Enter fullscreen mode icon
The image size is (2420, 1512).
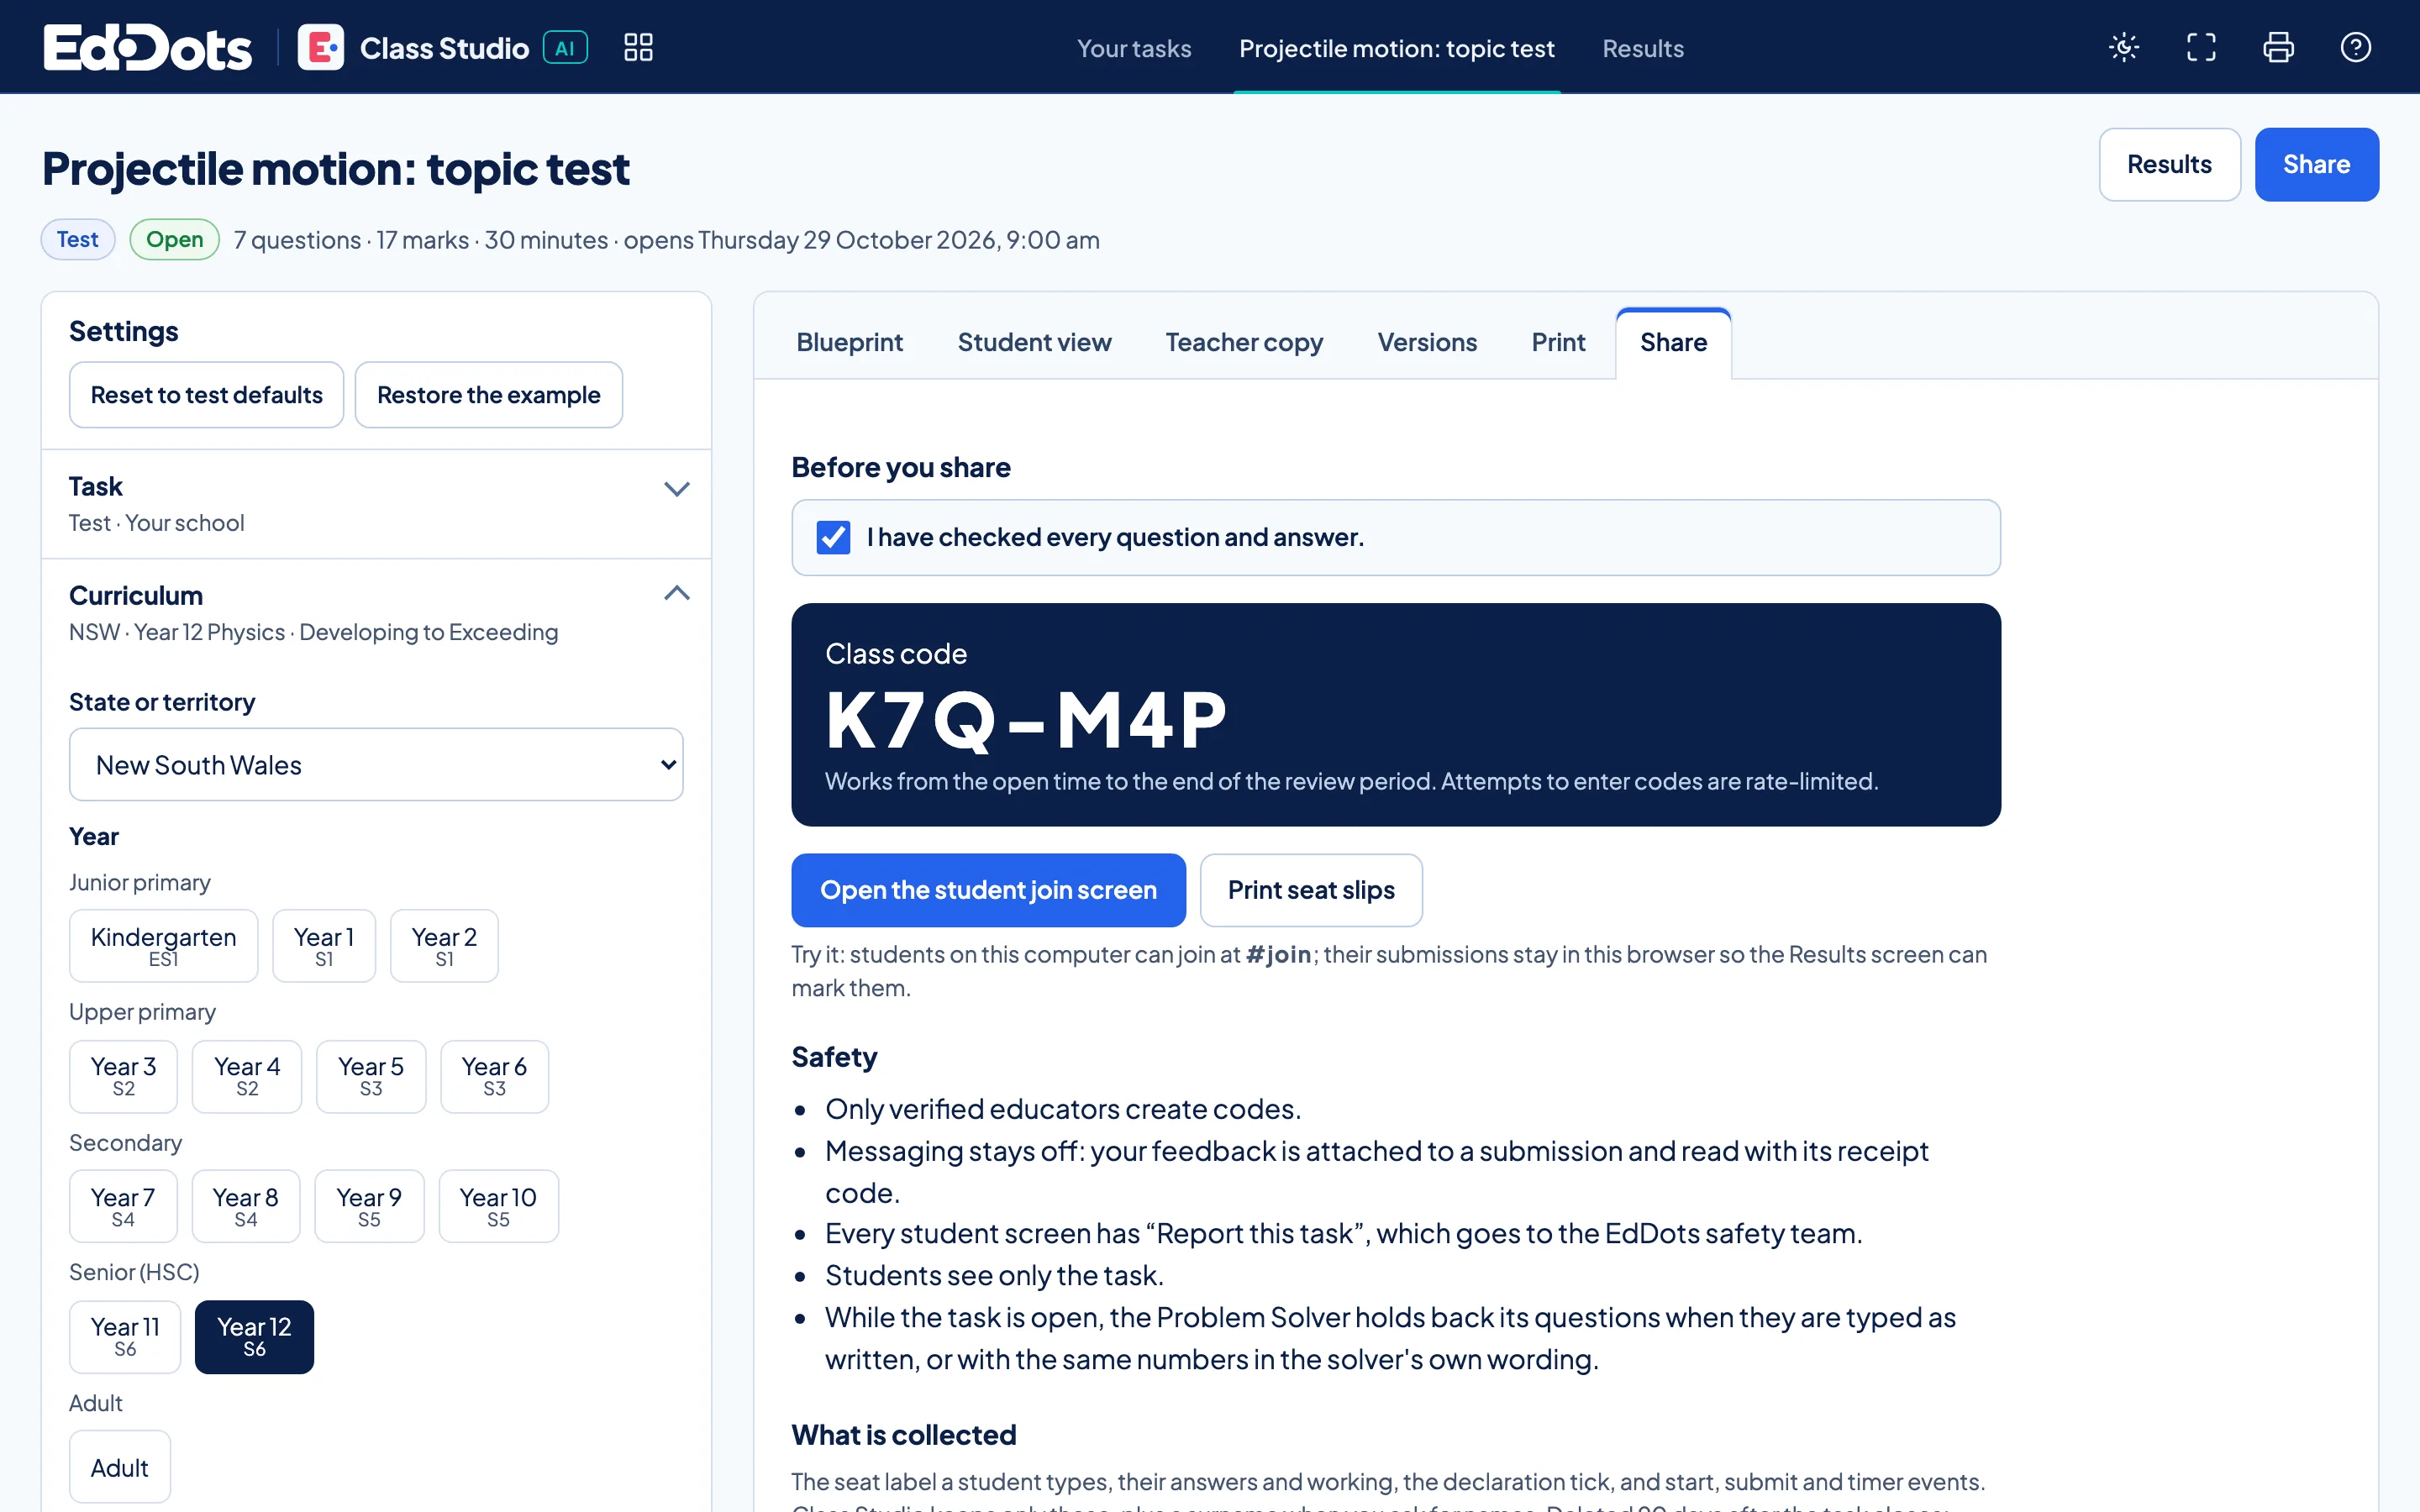2201,47
